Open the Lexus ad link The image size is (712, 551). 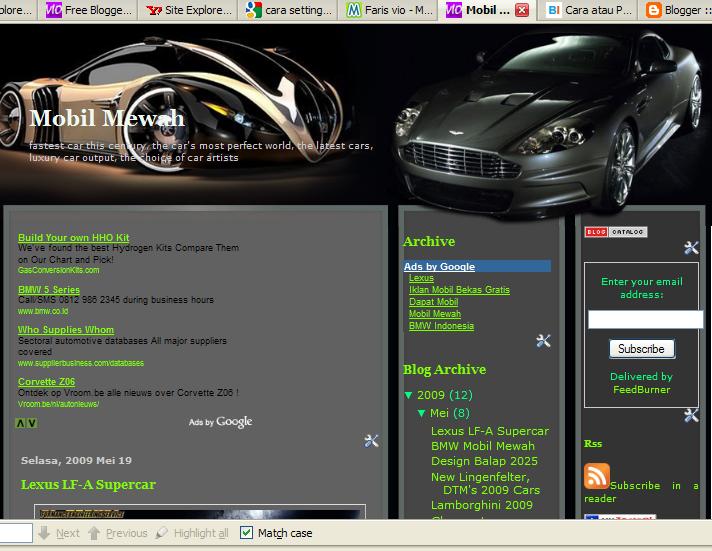click(x=421, y=278)
